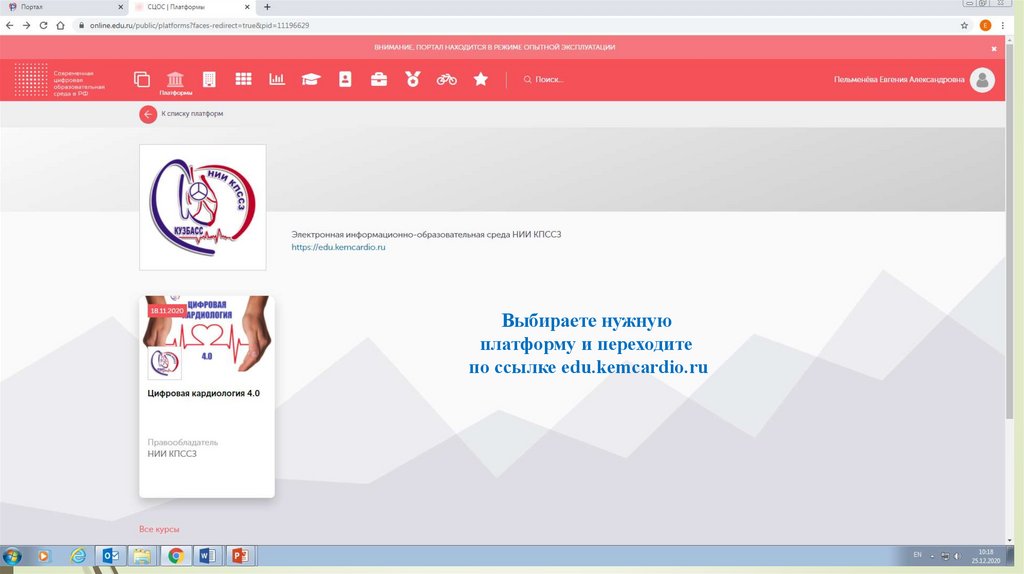The height and width of the screenshot is (574, 1024).
Task: Click the Электронная информационно-образовательная среда description
Action: coord(426,234)
